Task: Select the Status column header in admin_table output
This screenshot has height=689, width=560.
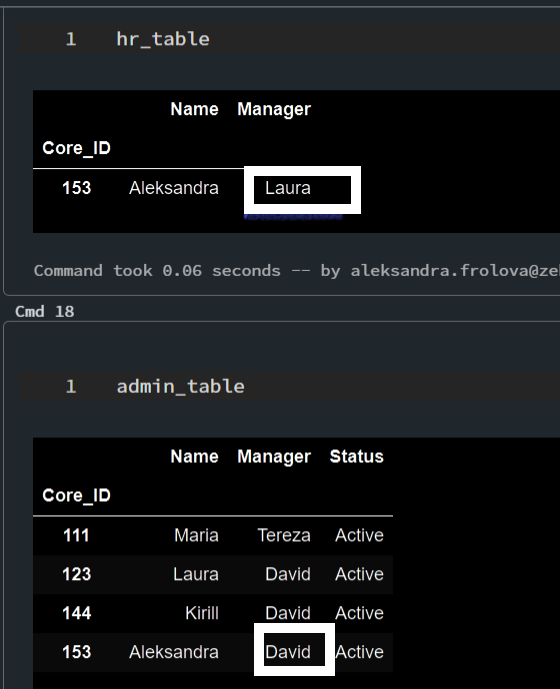Action: [x=356, y=457]
